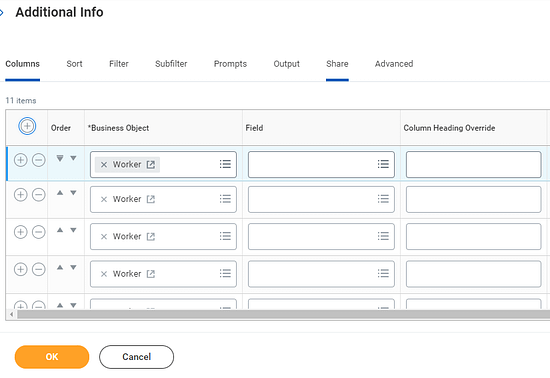The width and height of the screenshot is (550, 378).
Task: Add a new row using the header plus icon
Action: [27, 126]
